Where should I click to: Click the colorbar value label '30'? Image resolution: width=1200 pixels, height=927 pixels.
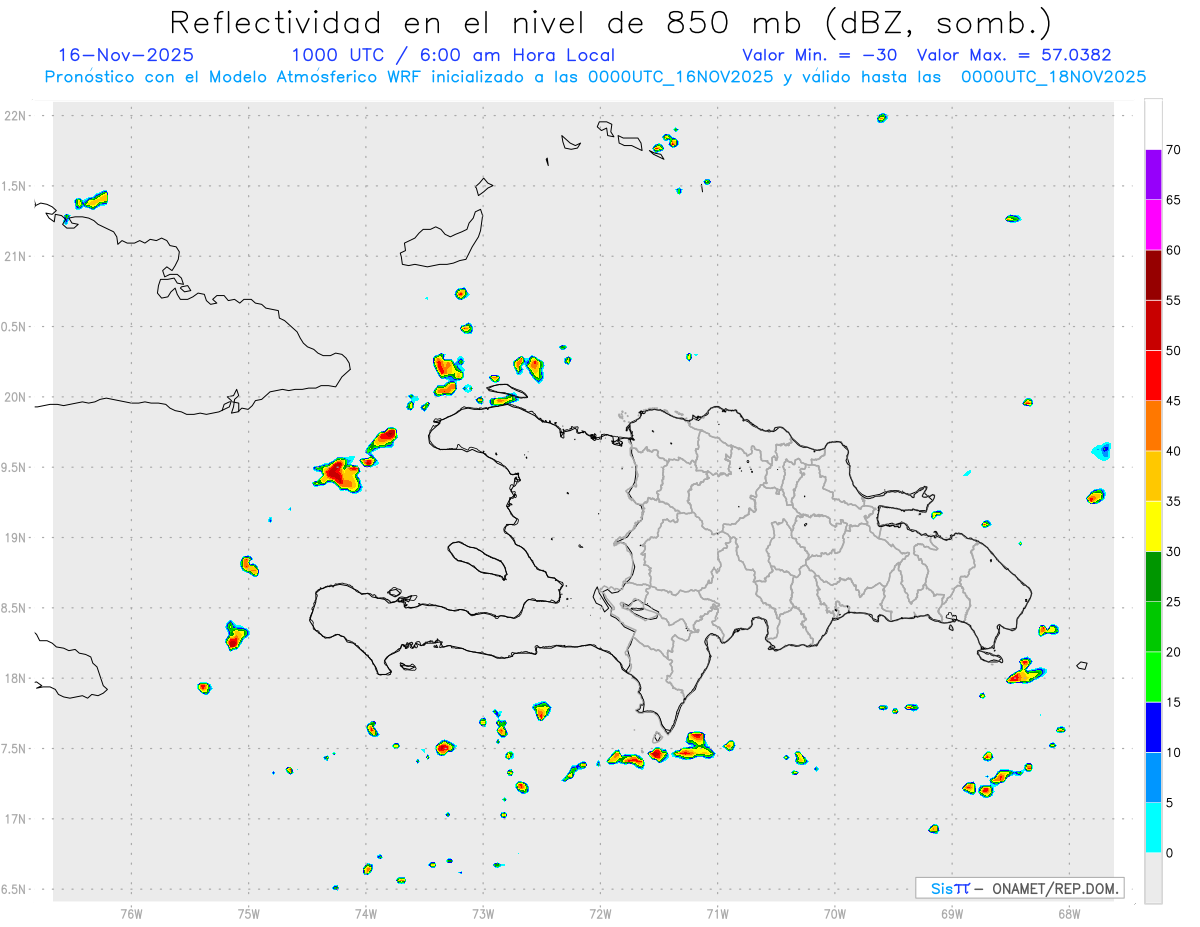(x=1174, y=552)
